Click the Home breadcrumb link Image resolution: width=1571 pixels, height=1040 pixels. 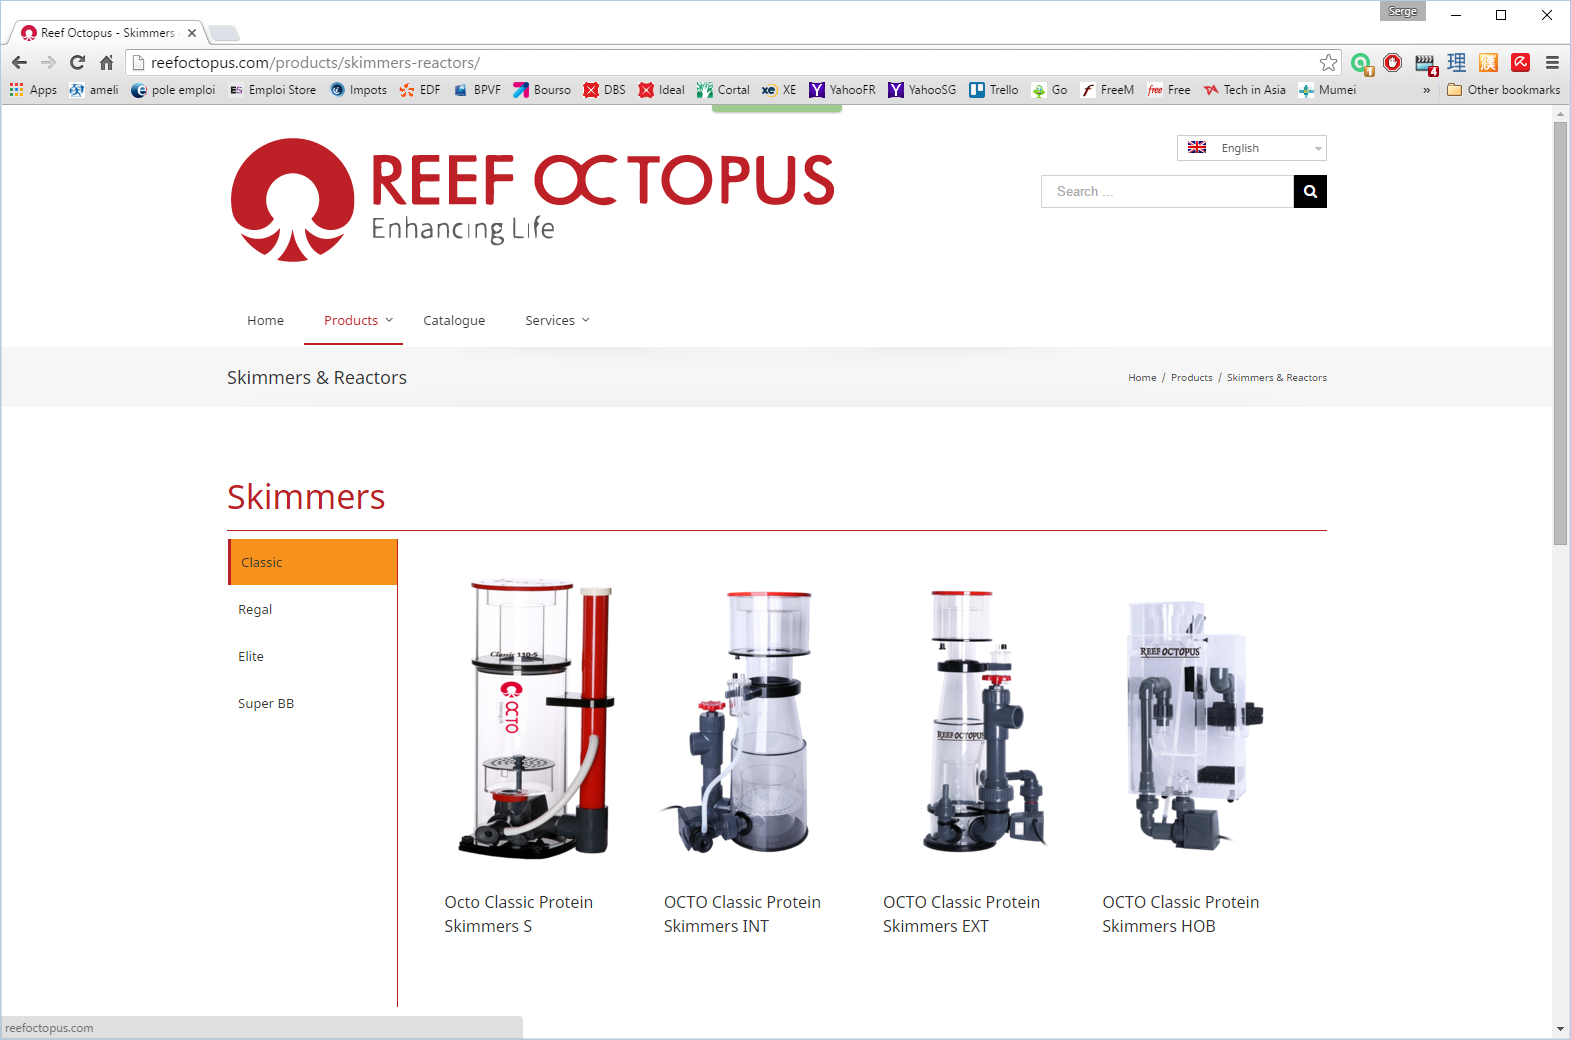click(x=1142, y=377)
